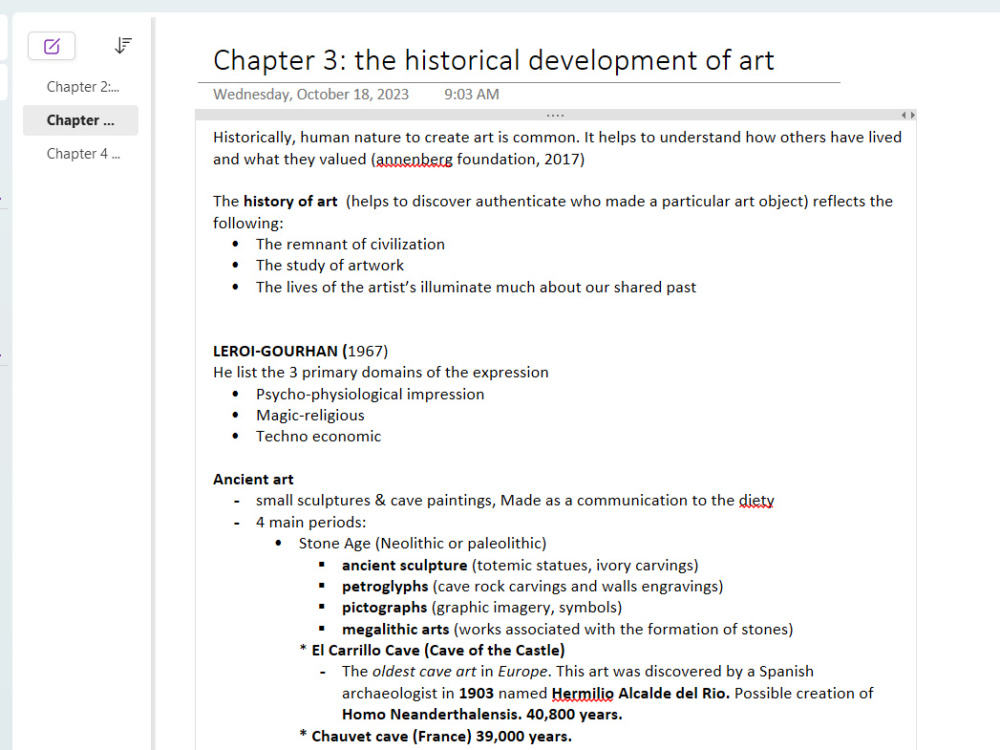Click the El Carrillo Cave line
The width and height of the screenshot is (1000, 750).
point(432,651)
